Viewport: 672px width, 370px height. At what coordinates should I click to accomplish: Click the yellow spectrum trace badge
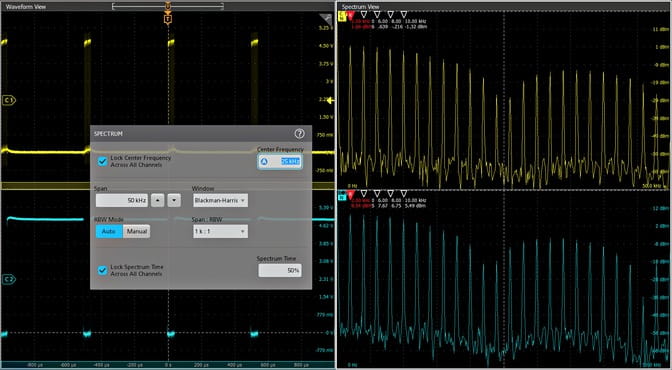342,16
